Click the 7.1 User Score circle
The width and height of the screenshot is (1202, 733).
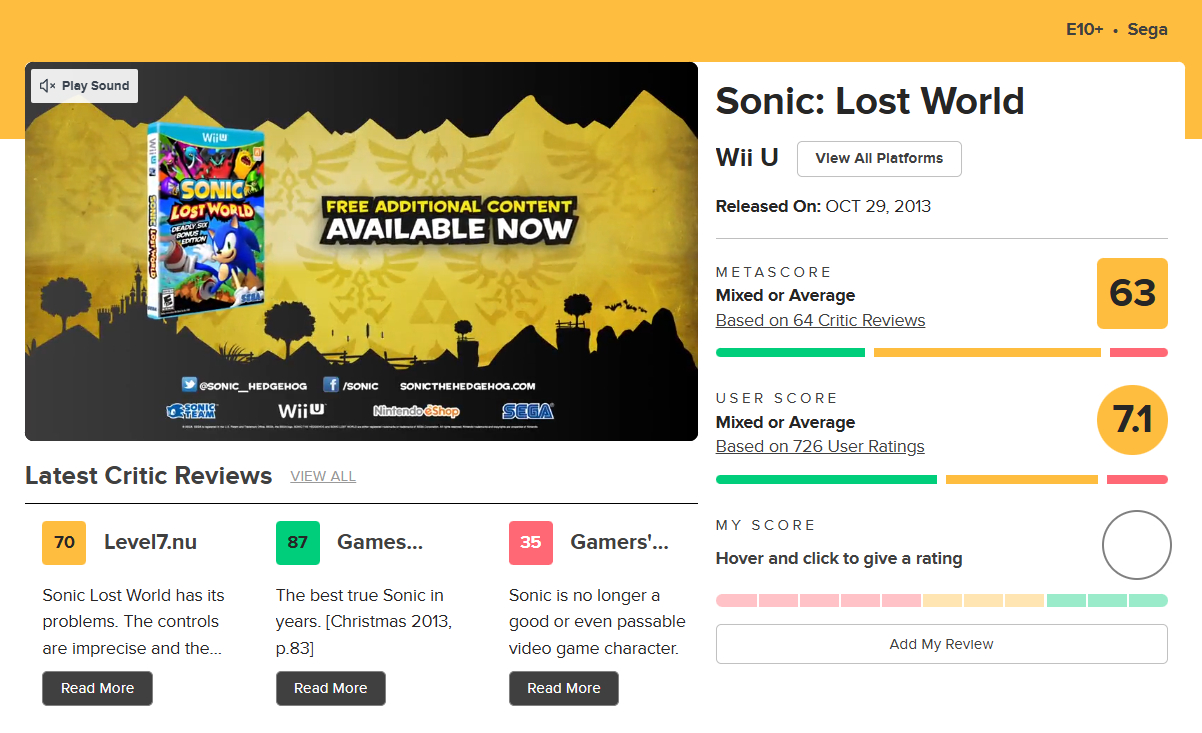(1132, 420)
